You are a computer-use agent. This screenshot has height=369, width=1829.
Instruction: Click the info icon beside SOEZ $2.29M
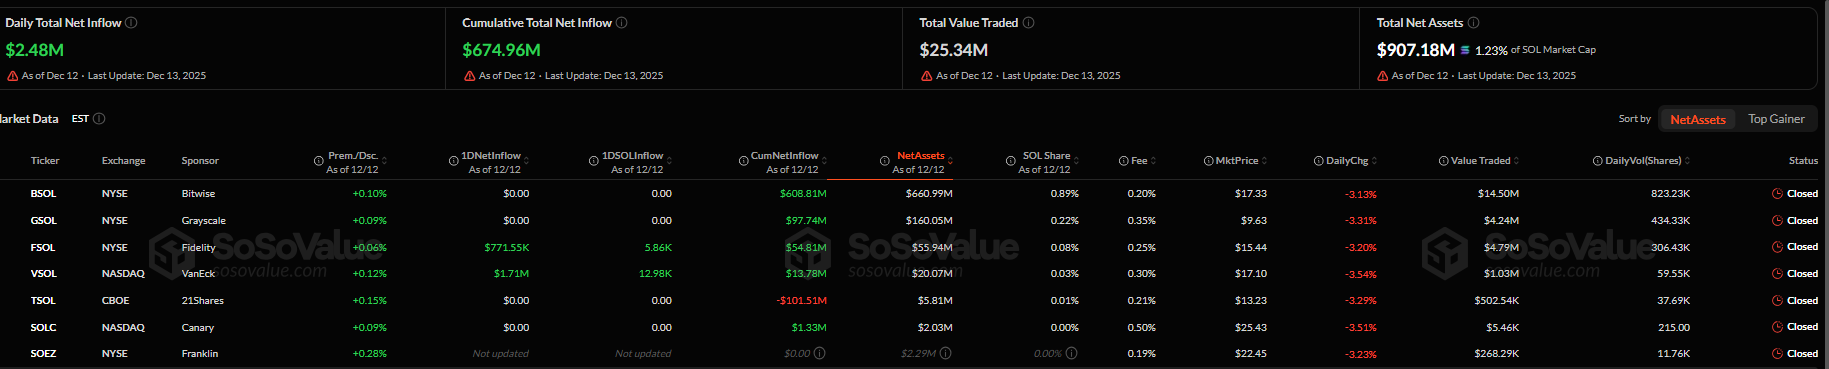click(946, 353)
